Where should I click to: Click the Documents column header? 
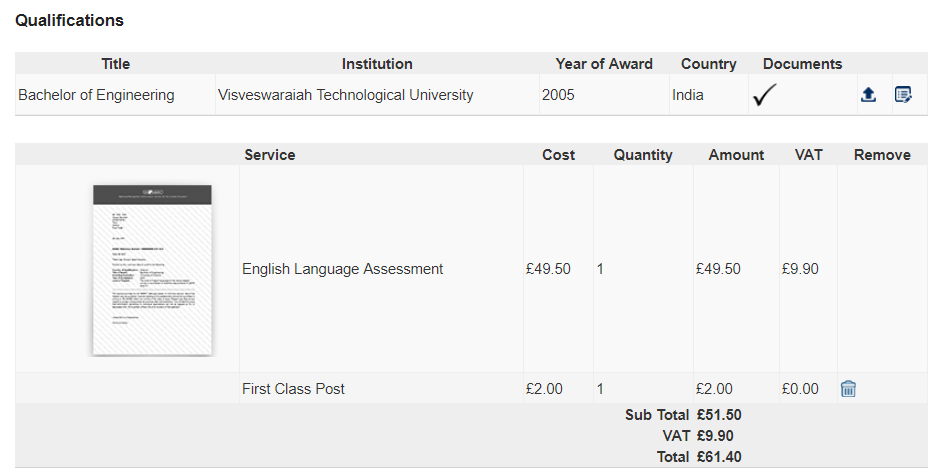802,64
